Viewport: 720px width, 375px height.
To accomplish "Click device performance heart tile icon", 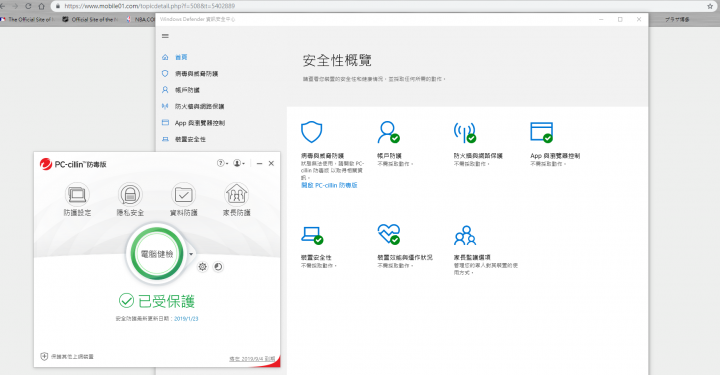I will [x=388, y=234].
